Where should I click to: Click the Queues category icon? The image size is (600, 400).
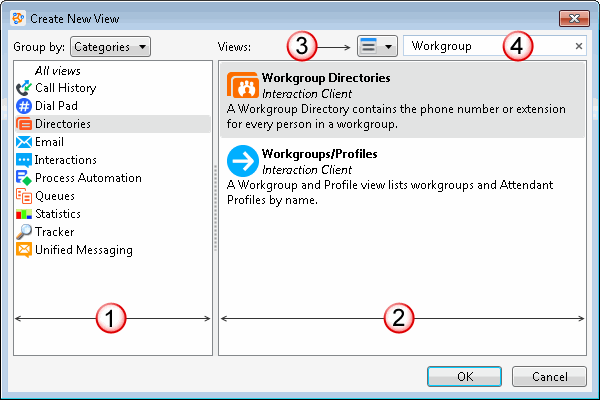point(24,196)
